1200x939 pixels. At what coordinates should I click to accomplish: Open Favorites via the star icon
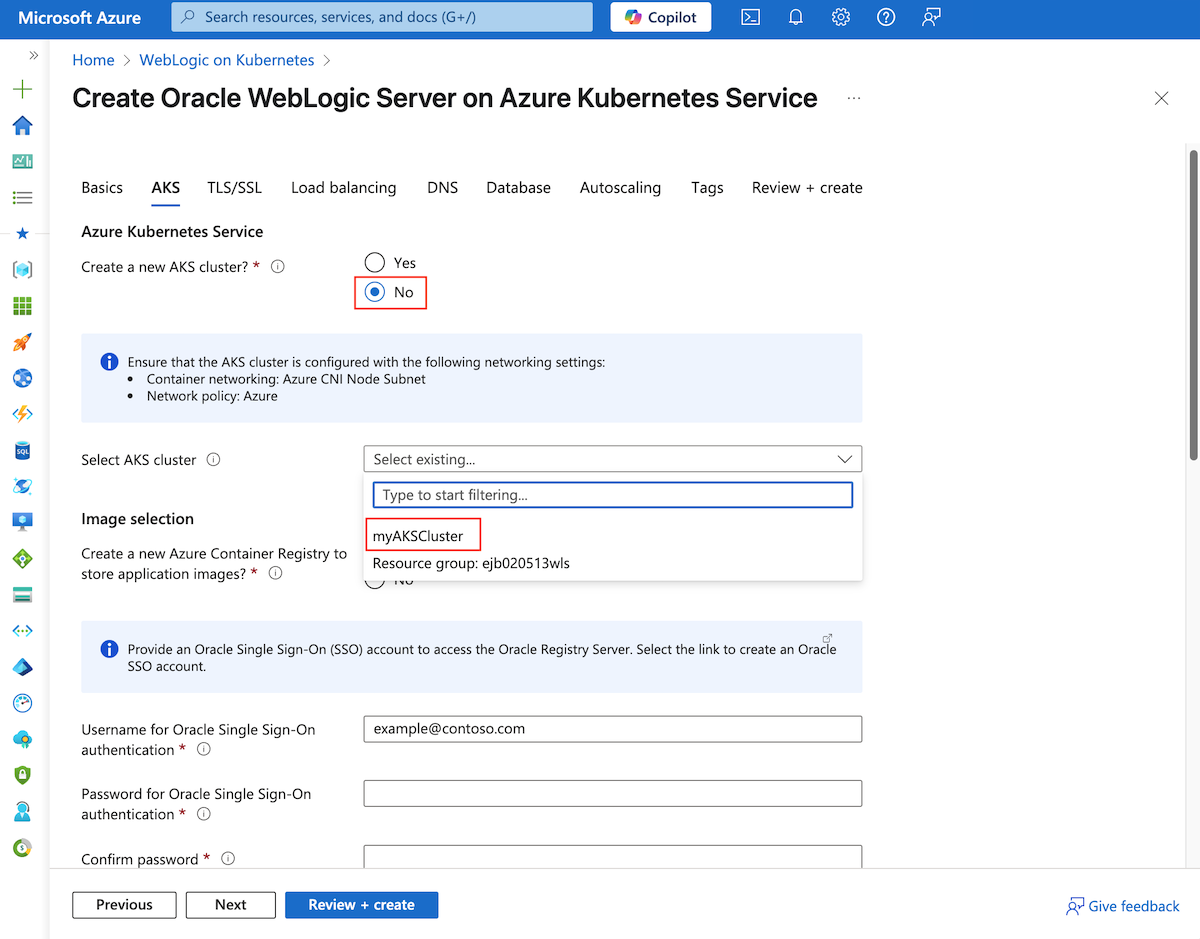point(21,233)
